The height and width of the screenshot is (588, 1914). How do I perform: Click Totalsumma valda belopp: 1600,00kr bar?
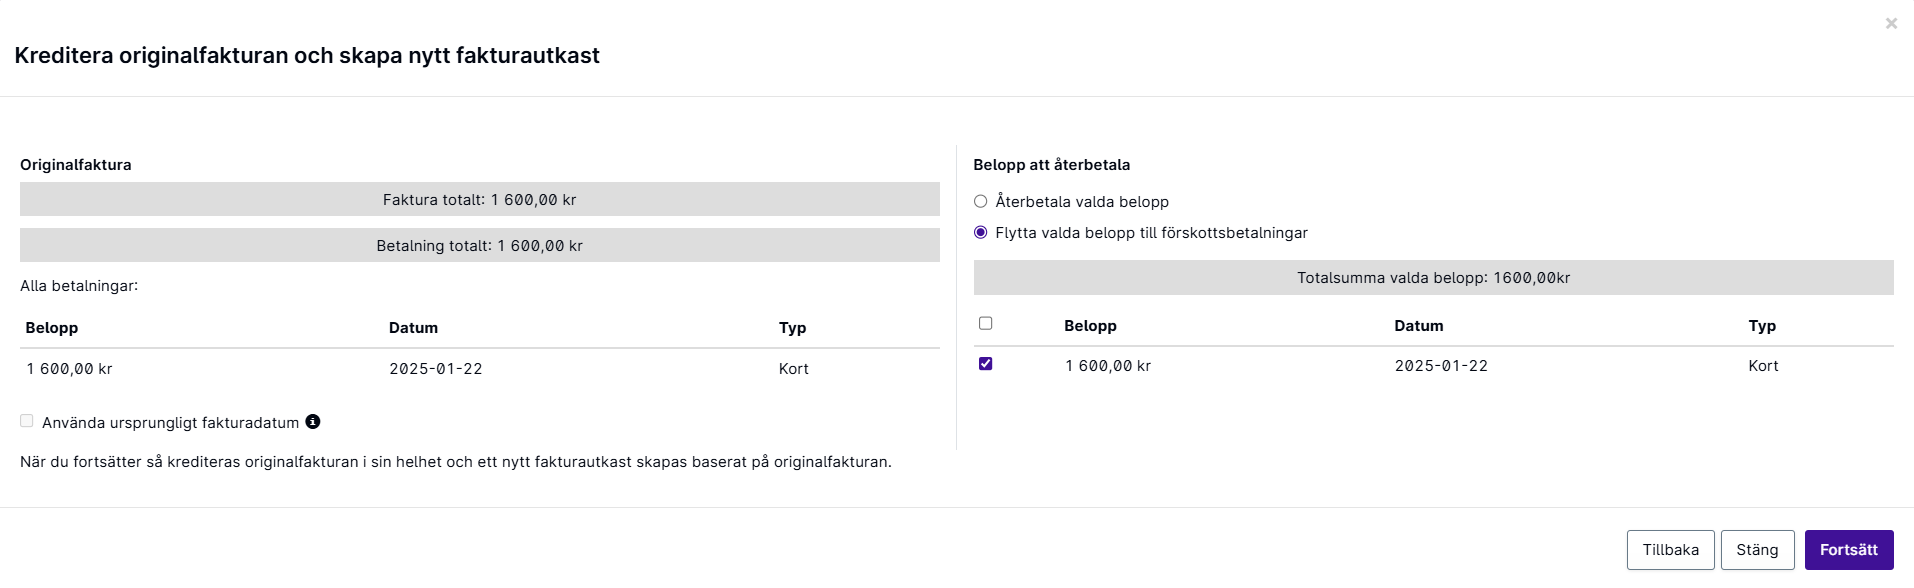1434,278
